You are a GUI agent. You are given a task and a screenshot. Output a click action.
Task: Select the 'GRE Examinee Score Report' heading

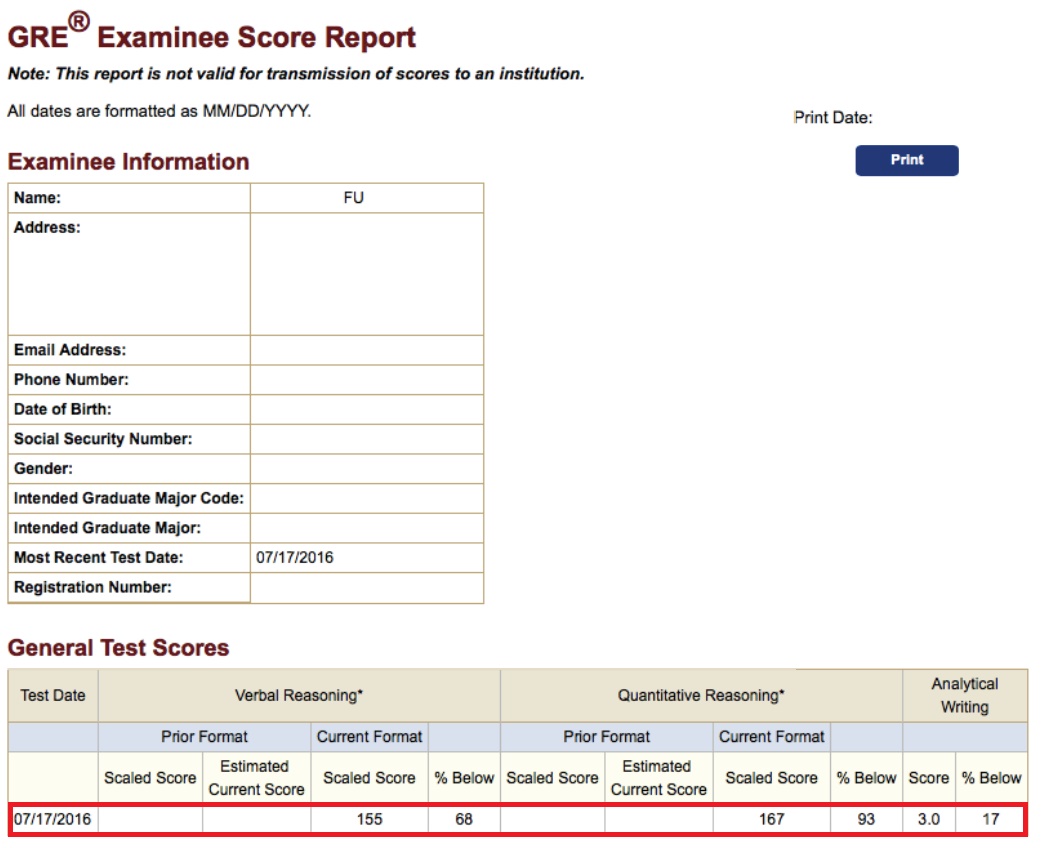tap(212, 34)
